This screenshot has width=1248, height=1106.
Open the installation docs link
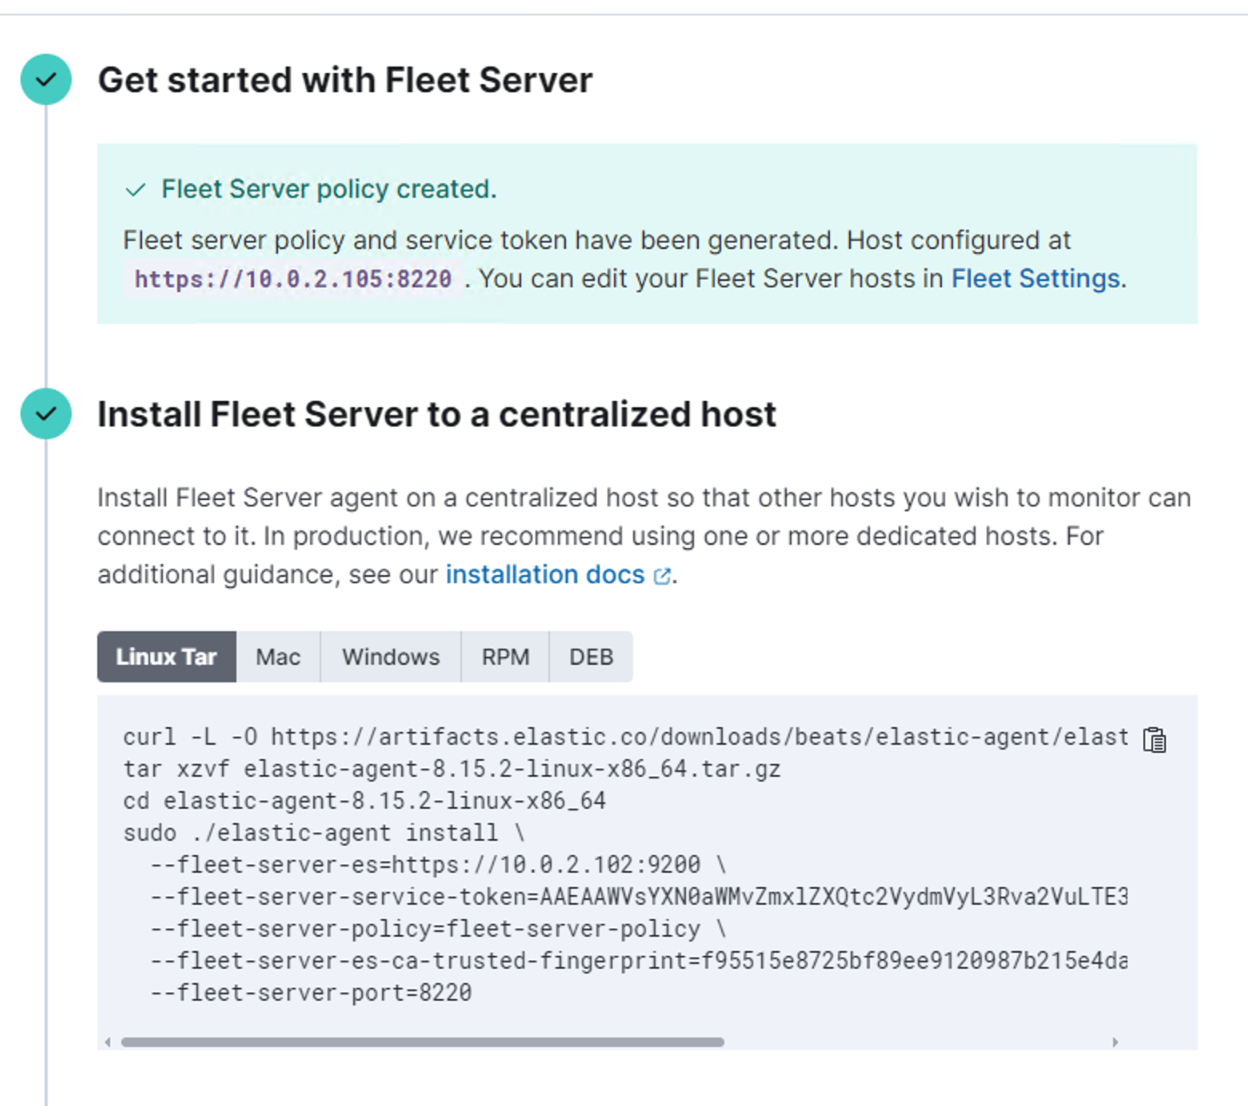(545, 575)
